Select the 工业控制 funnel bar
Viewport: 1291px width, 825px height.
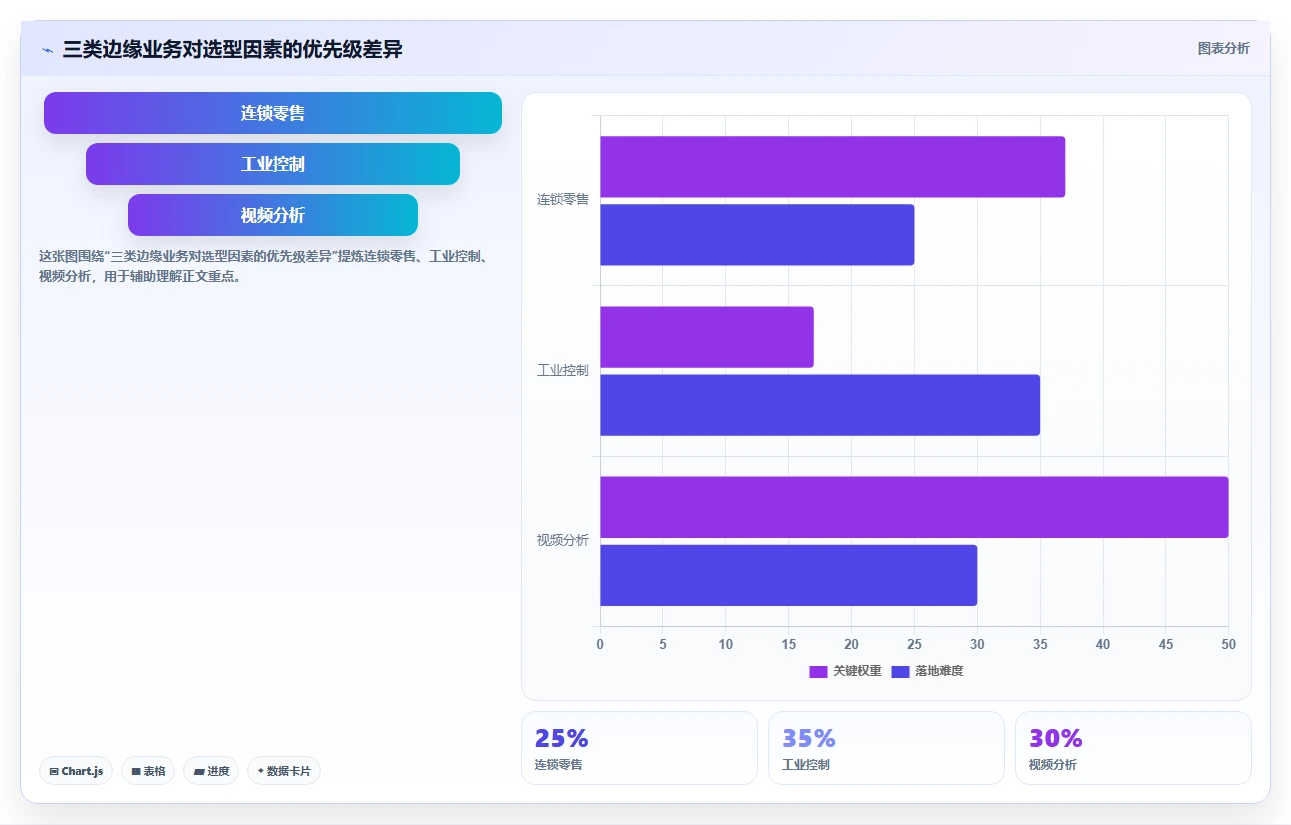pyautogui.click(x=273, y=164)
